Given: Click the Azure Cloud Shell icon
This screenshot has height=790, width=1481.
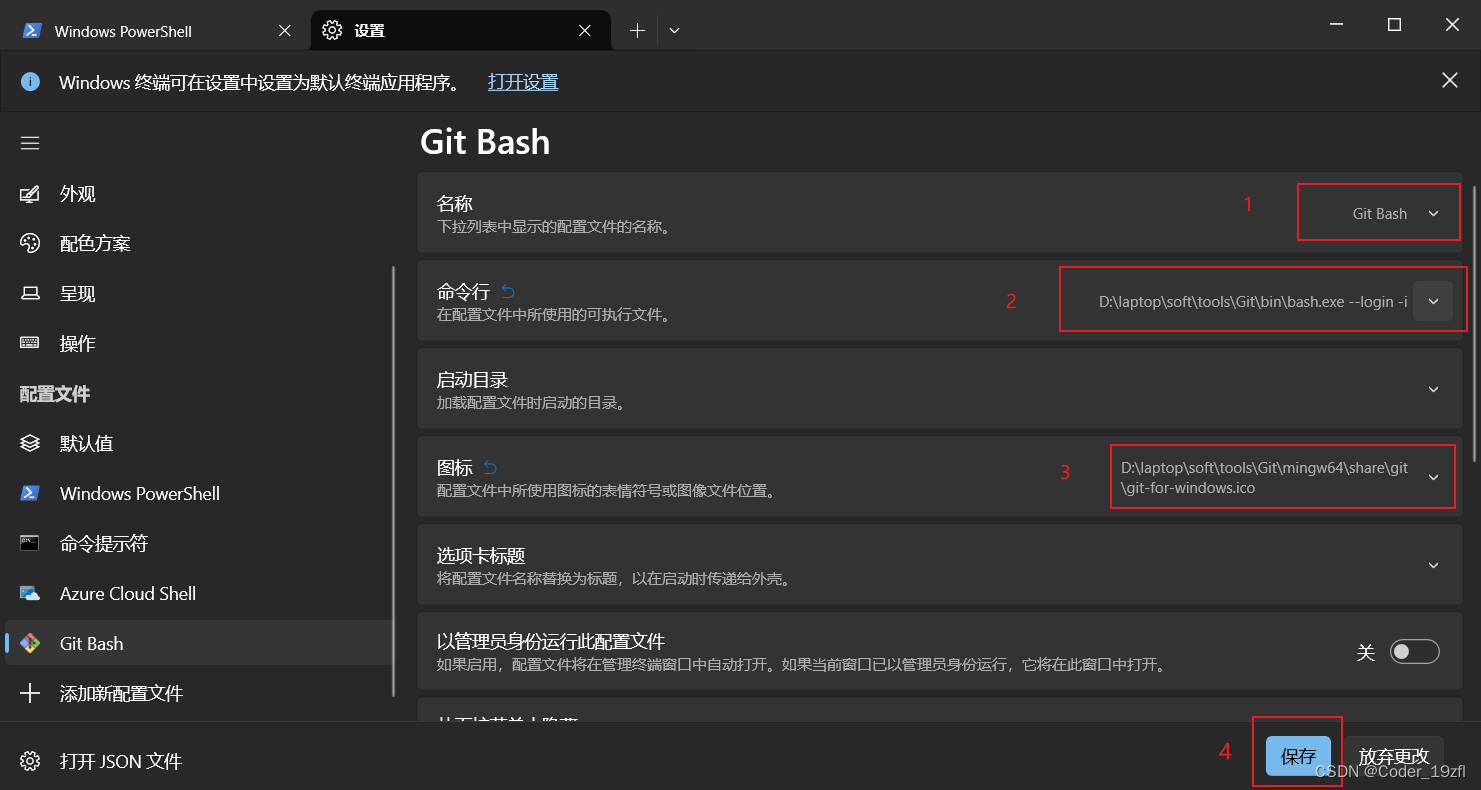Looking at the screenshot, I should click(30, 593).
